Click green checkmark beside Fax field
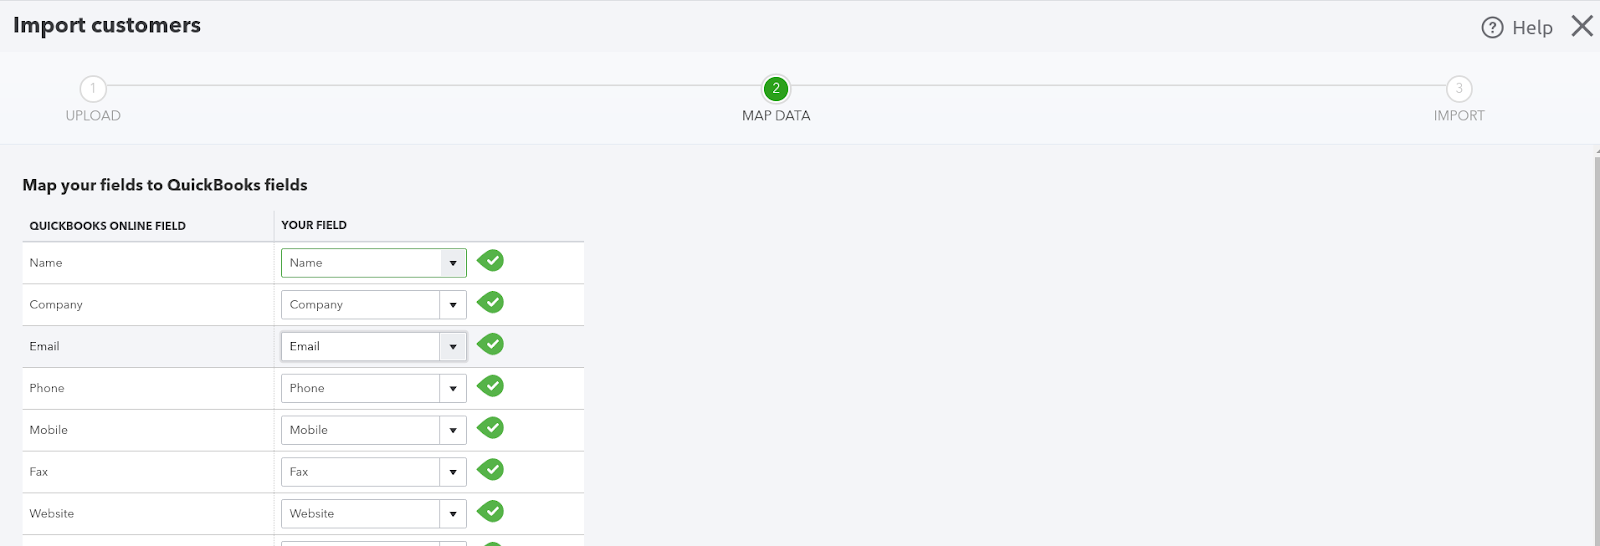 click(x=490, y=471)
